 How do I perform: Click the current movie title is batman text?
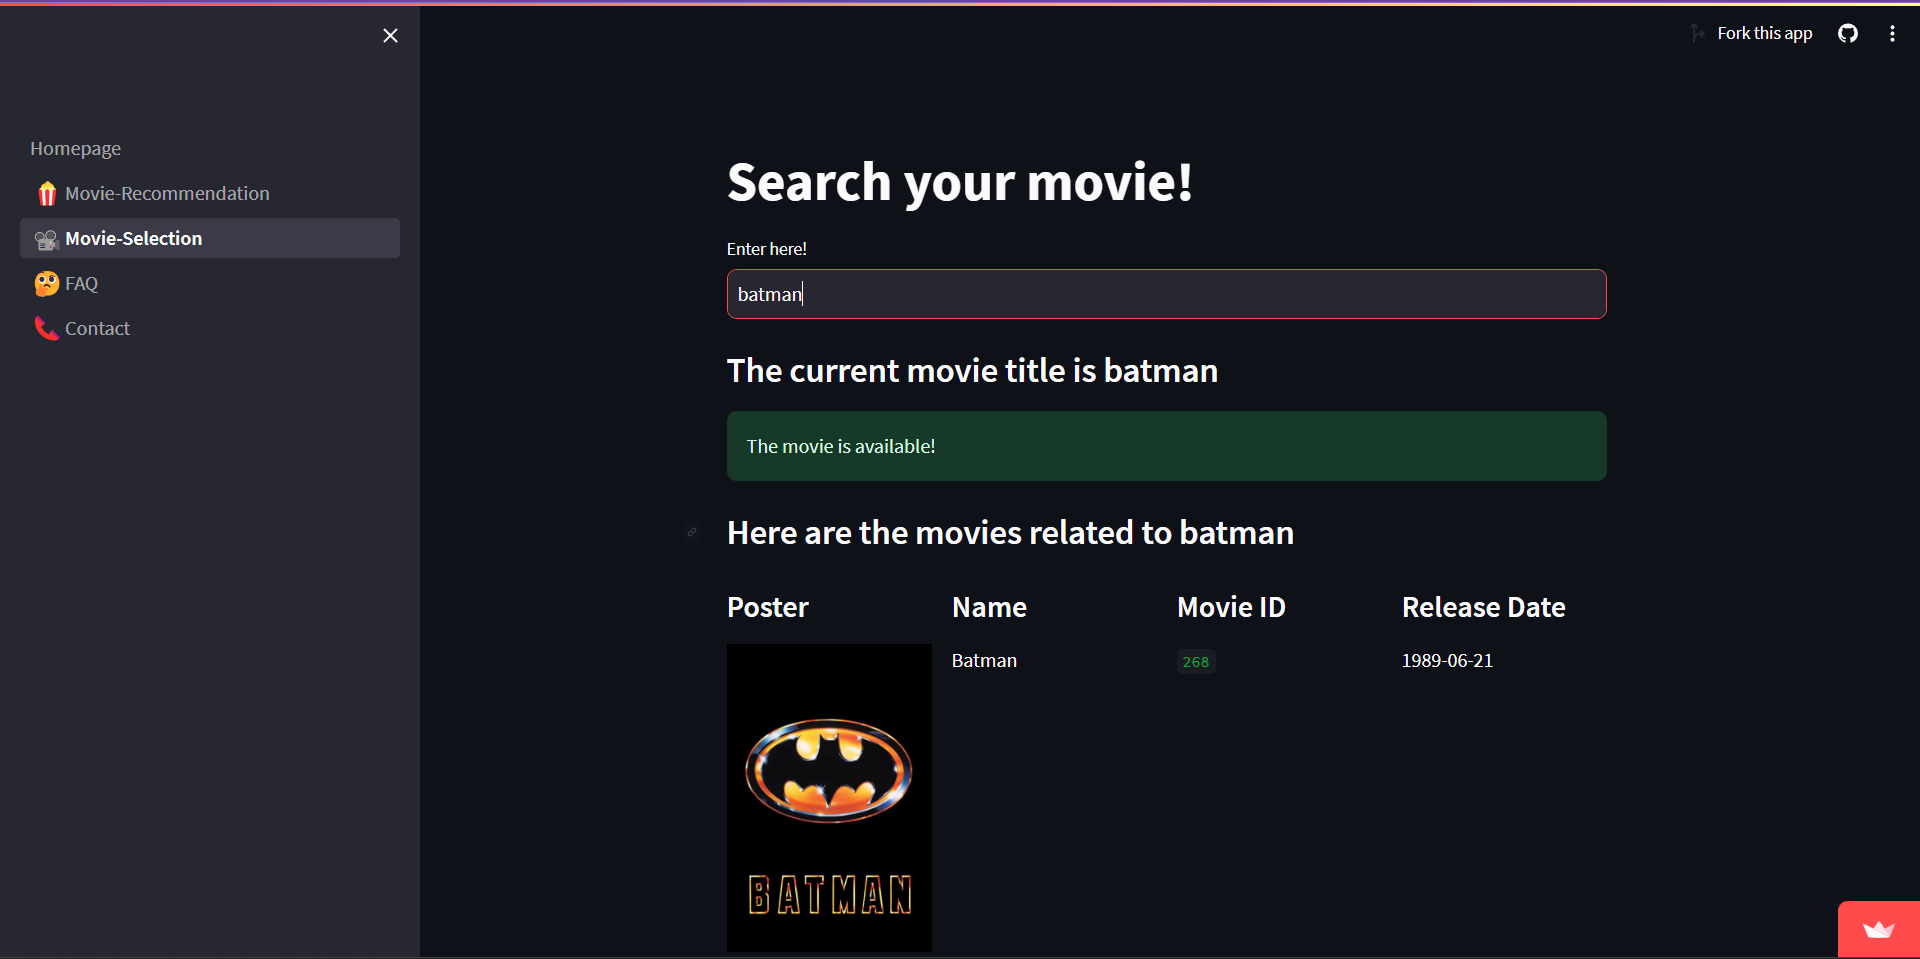point(972,371)
